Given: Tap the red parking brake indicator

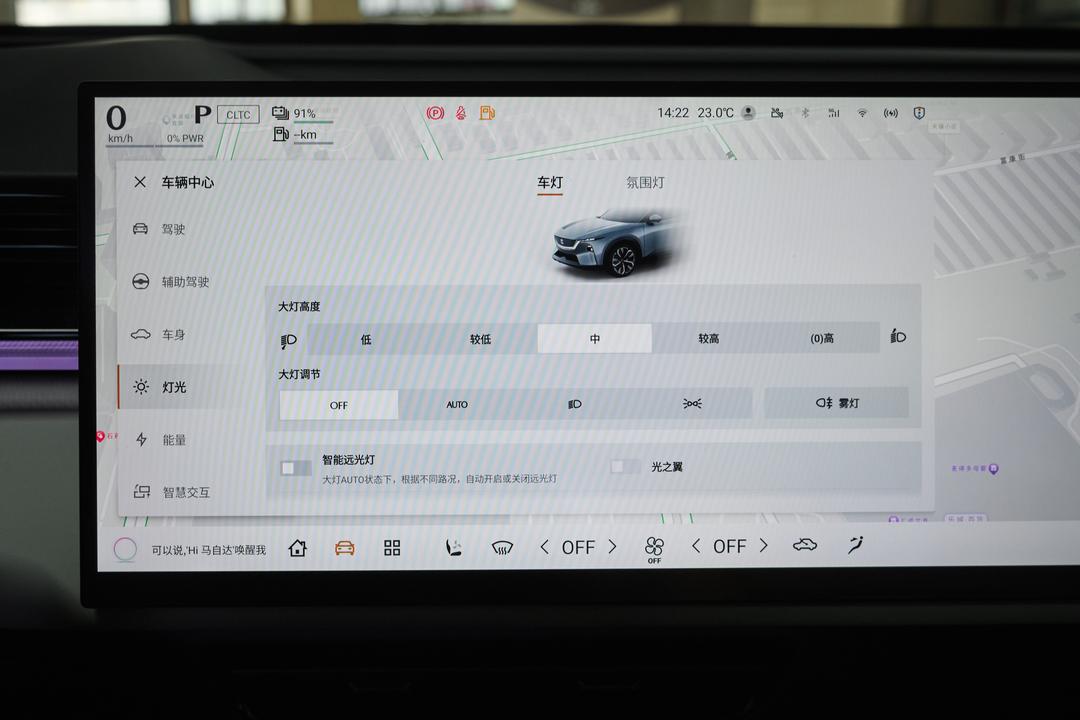Looking at the screenshot, I should 435,113.
